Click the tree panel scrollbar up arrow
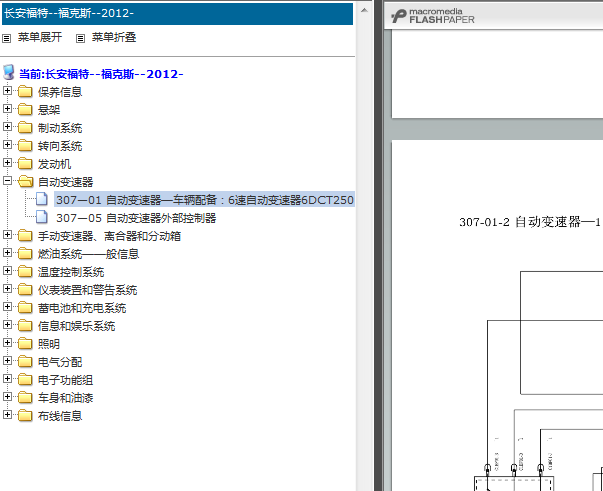This screenshot has height=491, width=603. [x=364, y=10]
